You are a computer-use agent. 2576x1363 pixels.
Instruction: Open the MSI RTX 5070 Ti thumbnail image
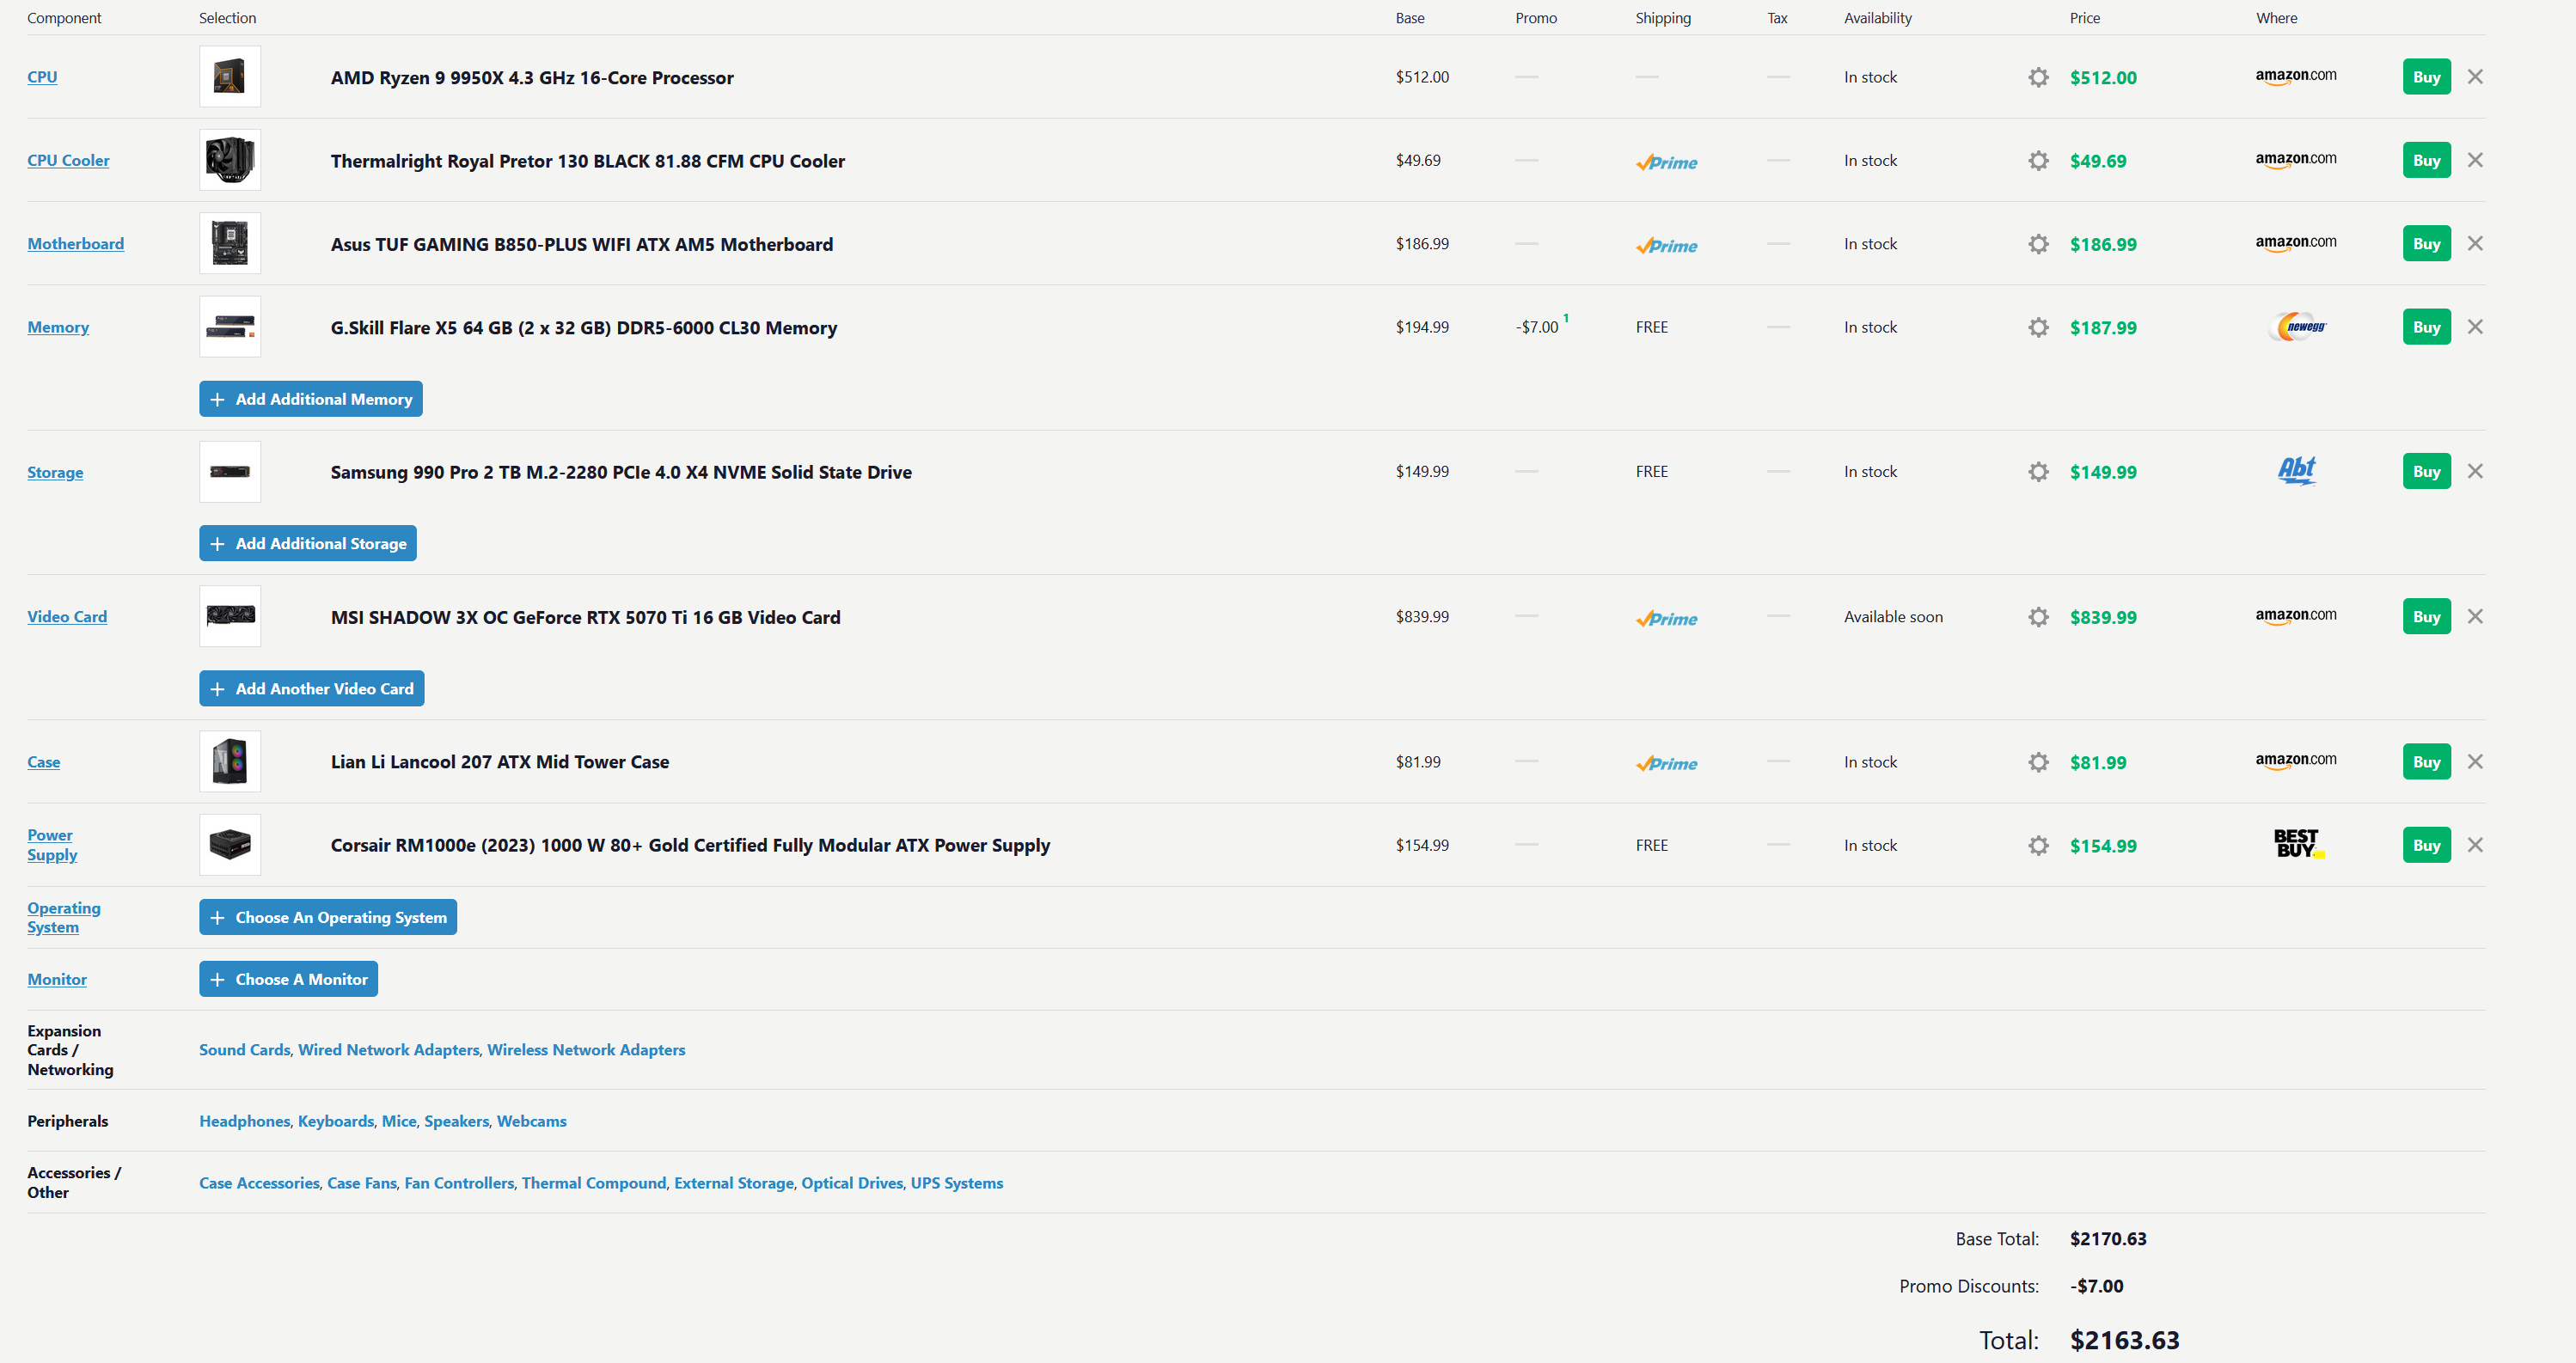pos(230,616)
